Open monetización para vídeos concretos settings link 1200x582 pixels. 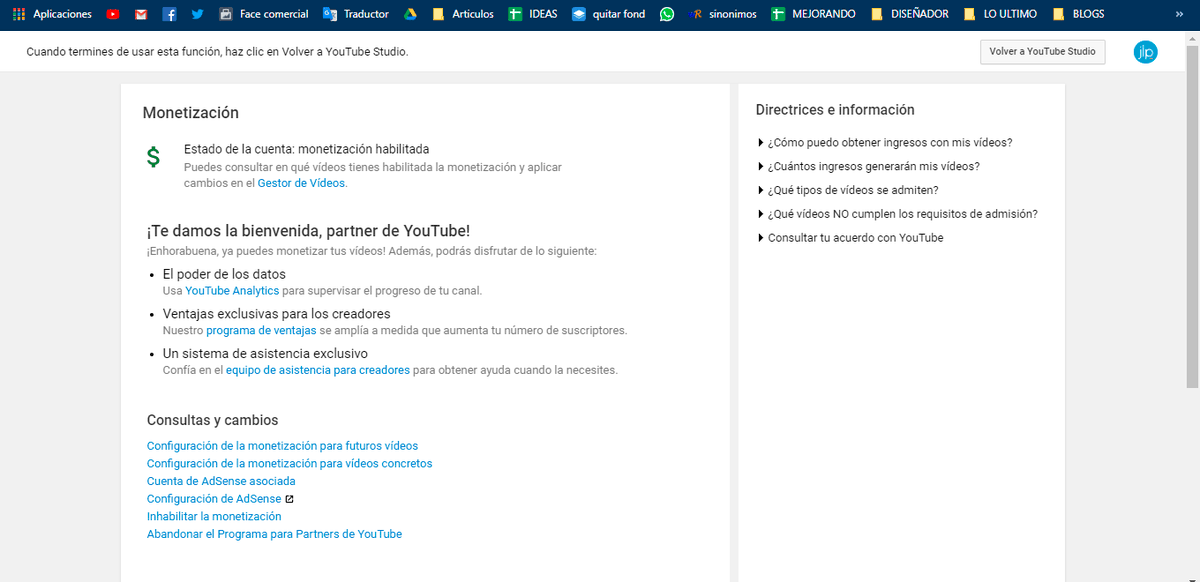tap(289, 464)
